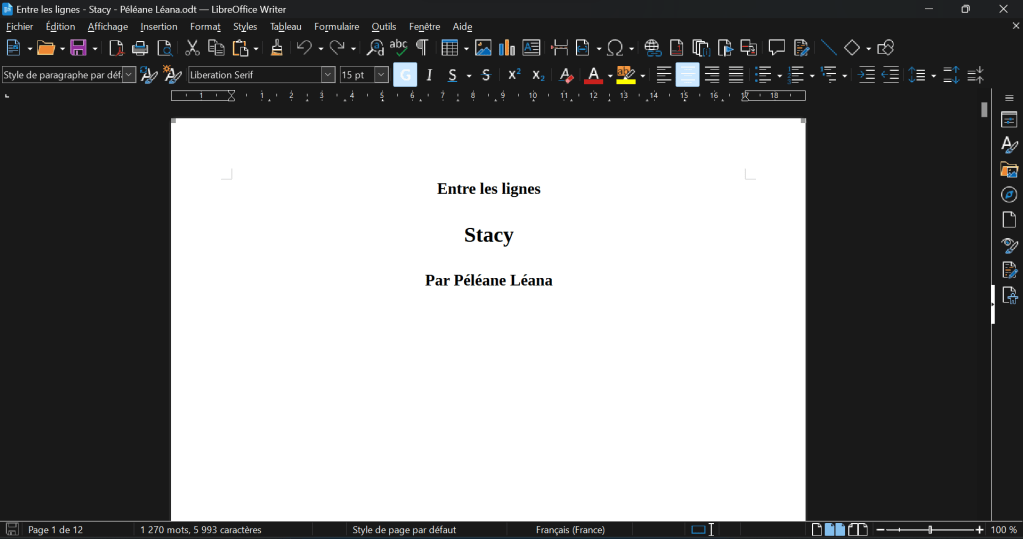The image size is (1023, 539).
Task: Expand the paragraph style dropdown
Action: point(129,75)
